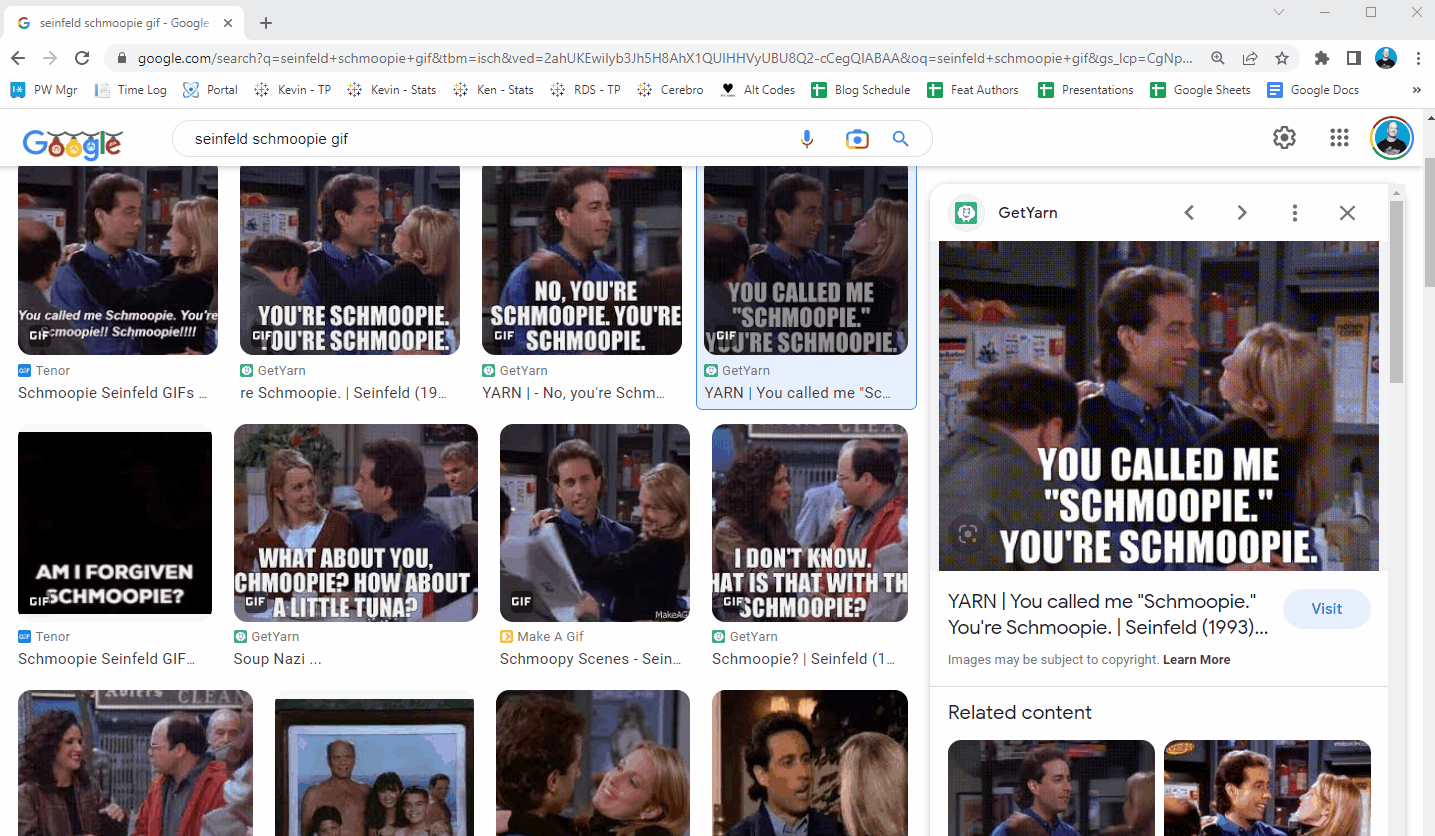Open the Tenor 'You called me Schmoopie' GIF
Image resolution: width=1435 pixels, height=836 pixels.
pyautogui.click(x=118, y=260)
